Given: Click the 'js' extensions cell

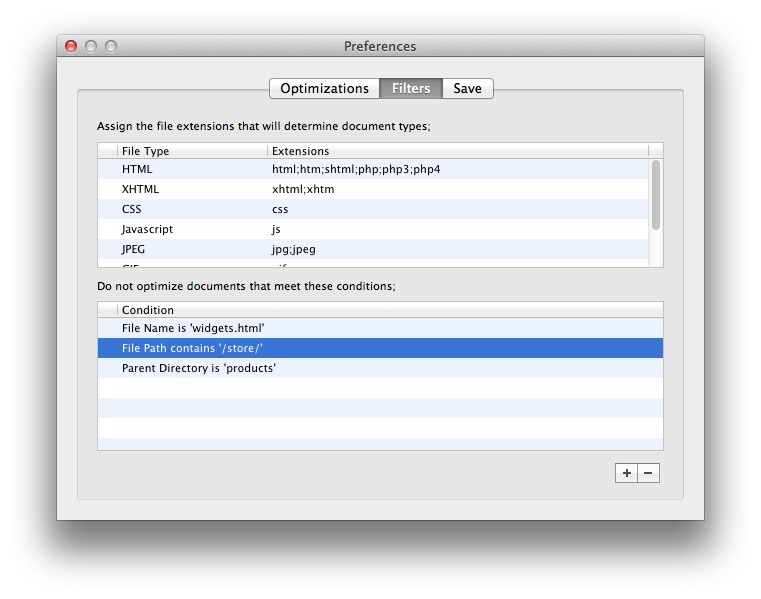Looking at the screenshot, I should [276, 230].
